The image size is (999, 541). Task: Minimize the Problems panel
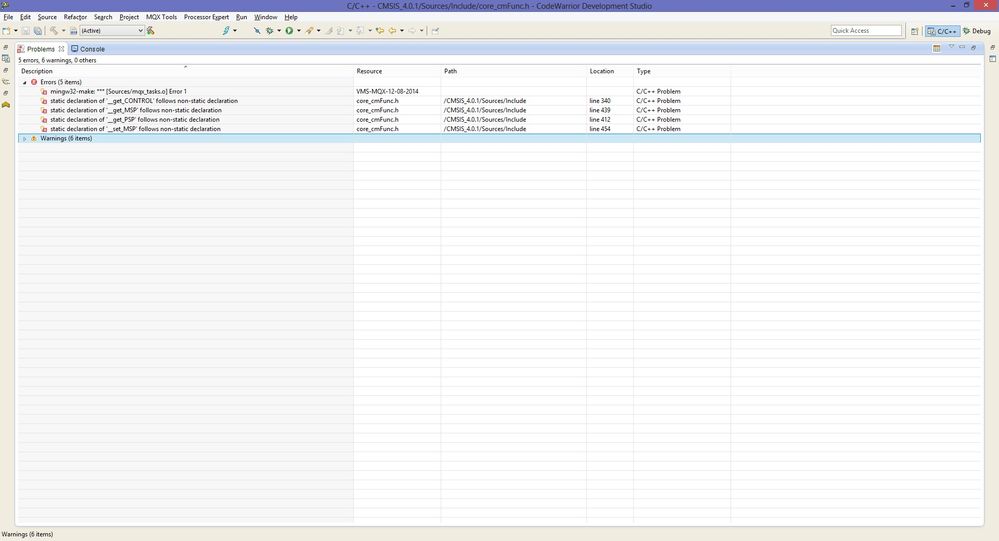pos(962,47)
